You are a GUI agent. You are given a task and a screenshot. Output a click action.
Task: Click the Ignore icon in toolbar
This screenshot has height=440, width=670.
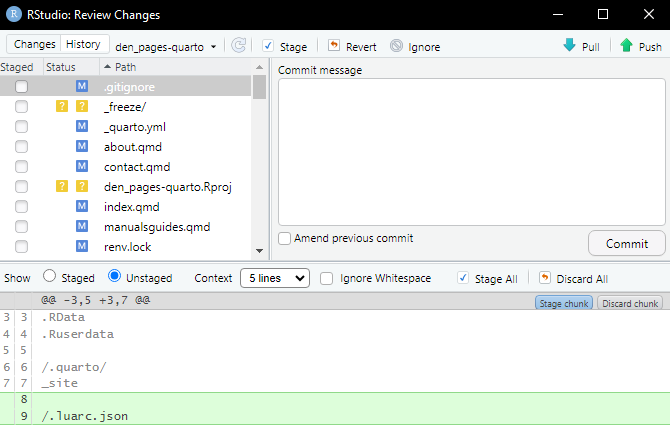tap(396, 46)
